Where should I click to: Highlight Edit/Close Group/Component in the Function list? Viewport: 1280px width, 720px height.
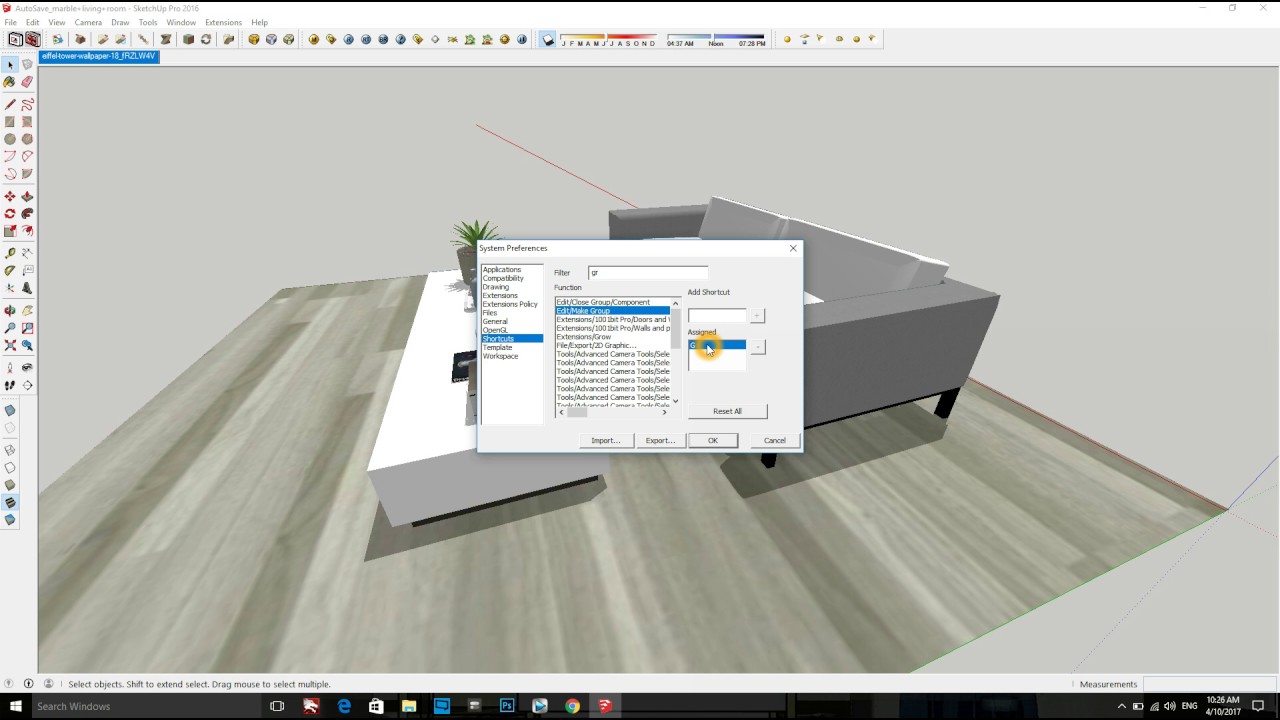602,302
